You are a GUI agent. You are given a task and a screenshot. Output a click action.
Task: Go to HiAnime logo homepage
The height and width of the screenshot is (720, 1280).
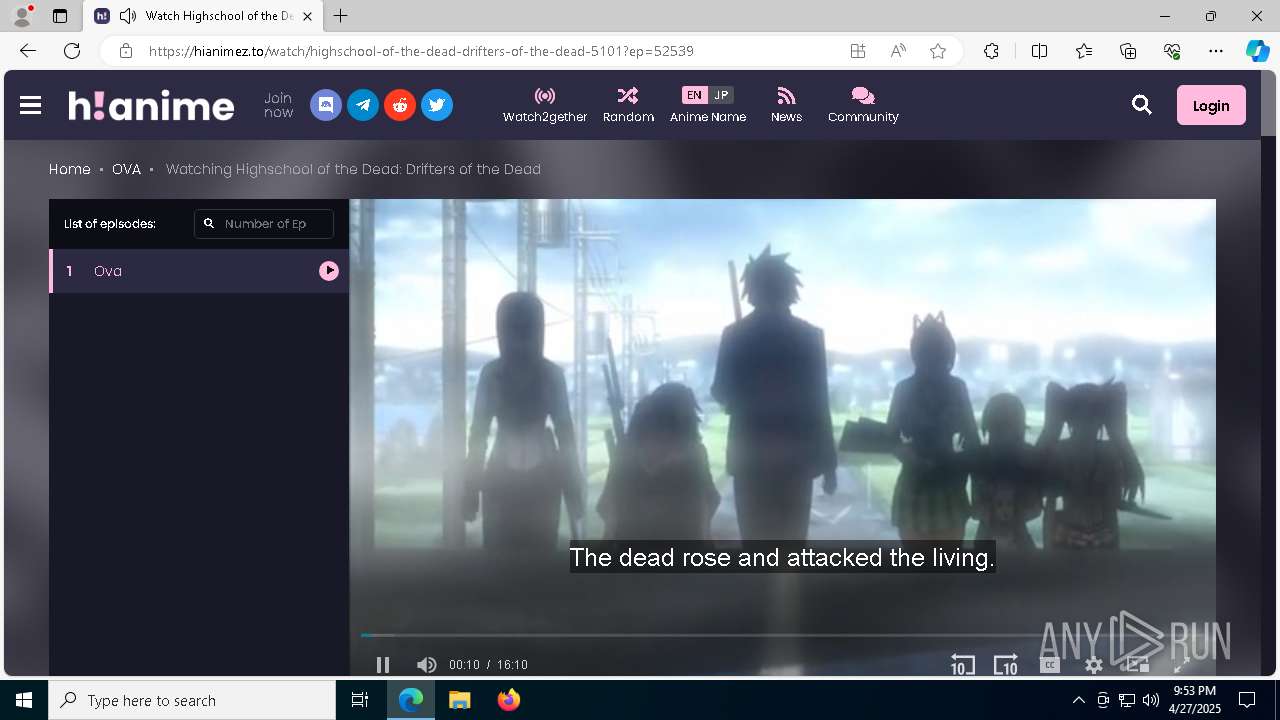[x=151, y=105]
